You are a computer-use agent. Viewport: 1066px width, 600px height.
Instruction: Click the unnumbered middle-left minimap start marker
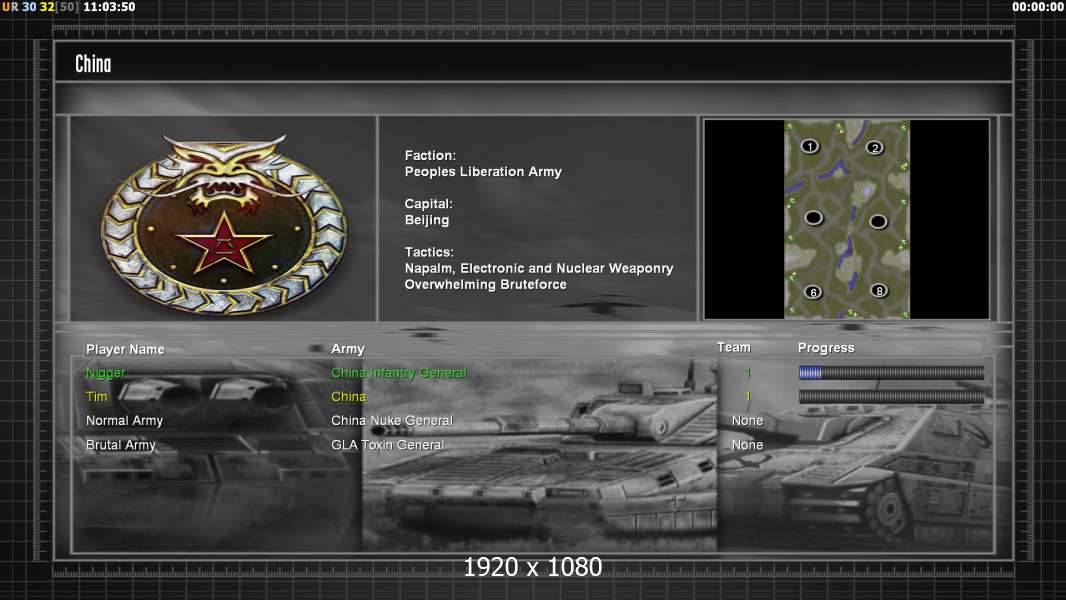[x=814, y=218]
